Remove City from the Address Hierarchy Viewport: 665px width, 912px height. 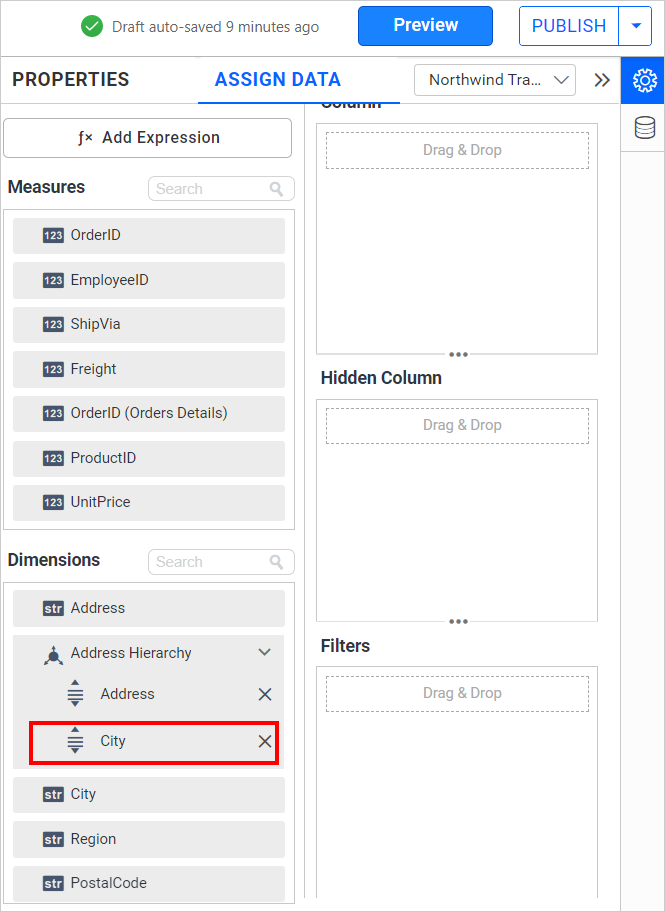[x=265, y=741]
